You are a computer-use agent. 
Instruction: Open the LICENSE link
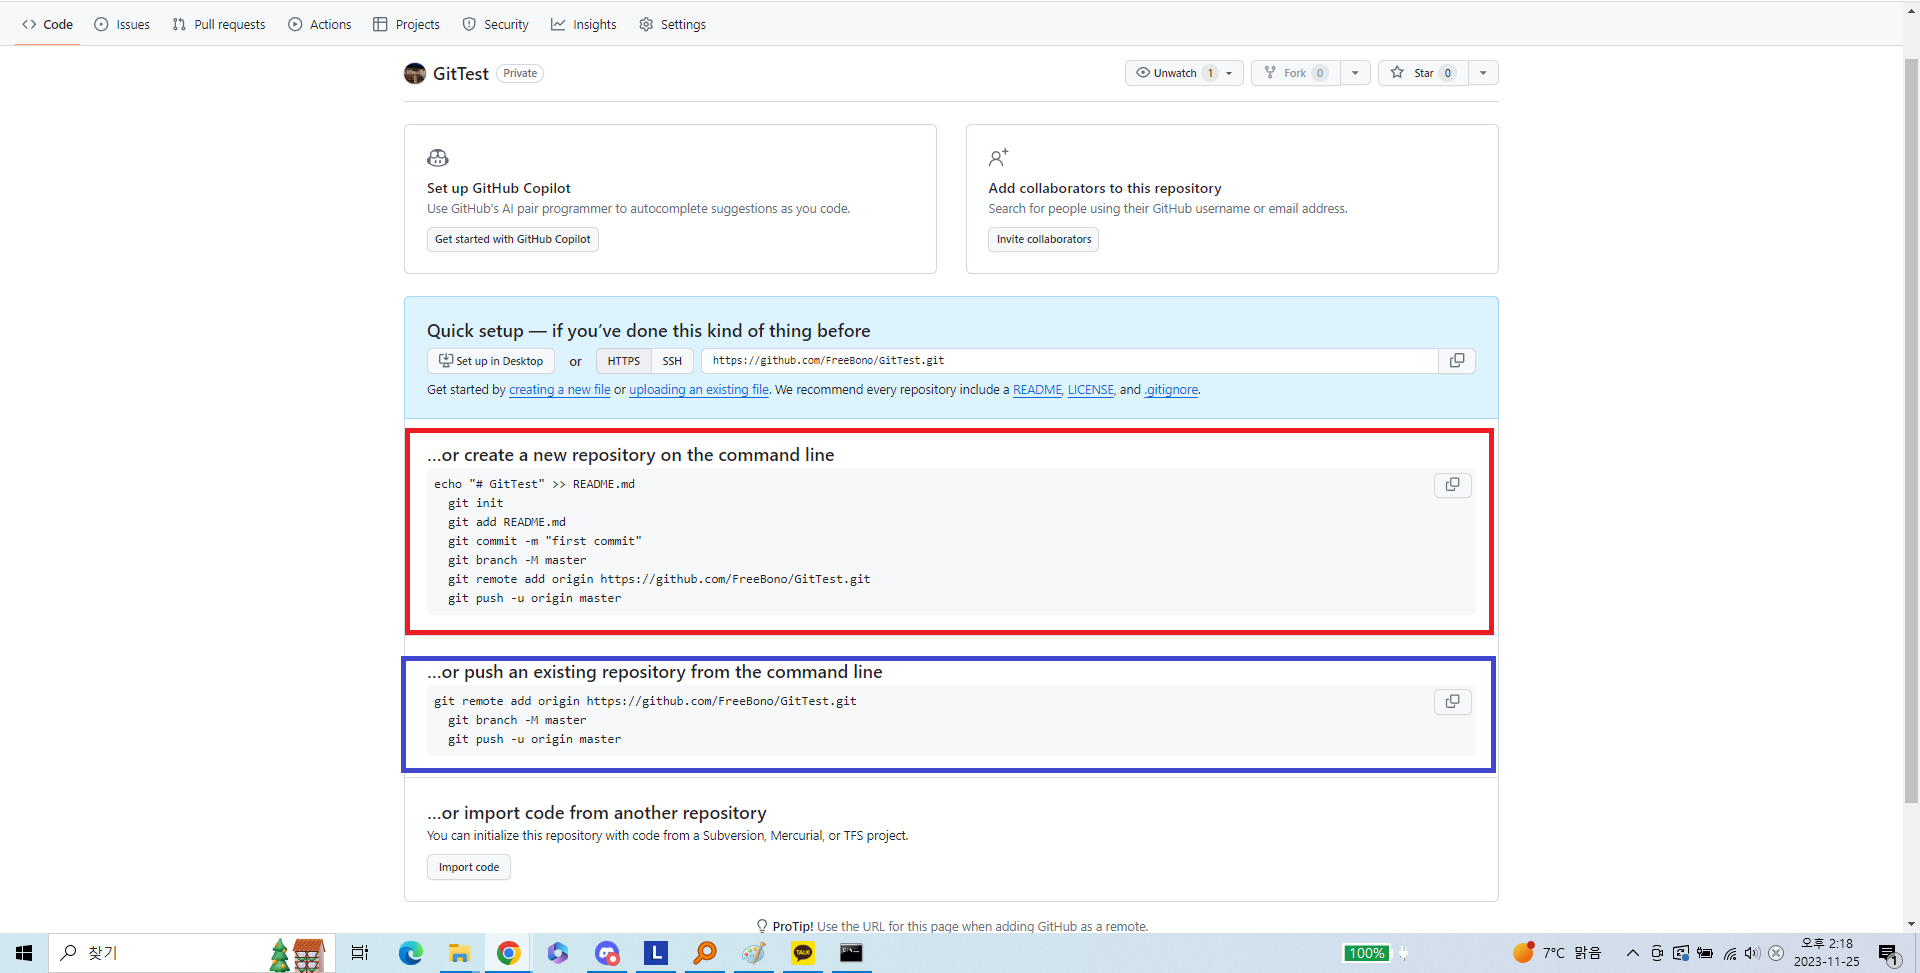pos(1090,390)
